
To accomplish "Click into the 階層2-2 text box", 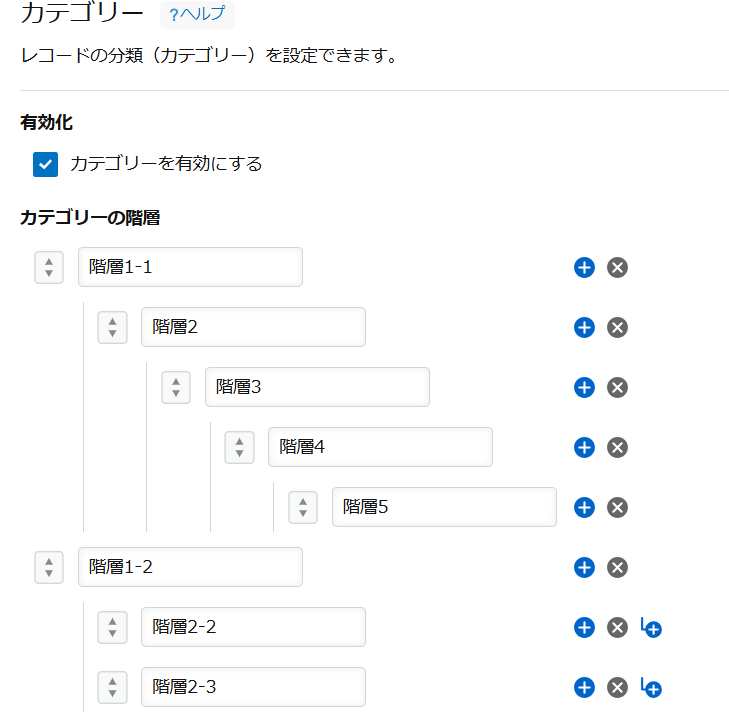I will point(253,627).
